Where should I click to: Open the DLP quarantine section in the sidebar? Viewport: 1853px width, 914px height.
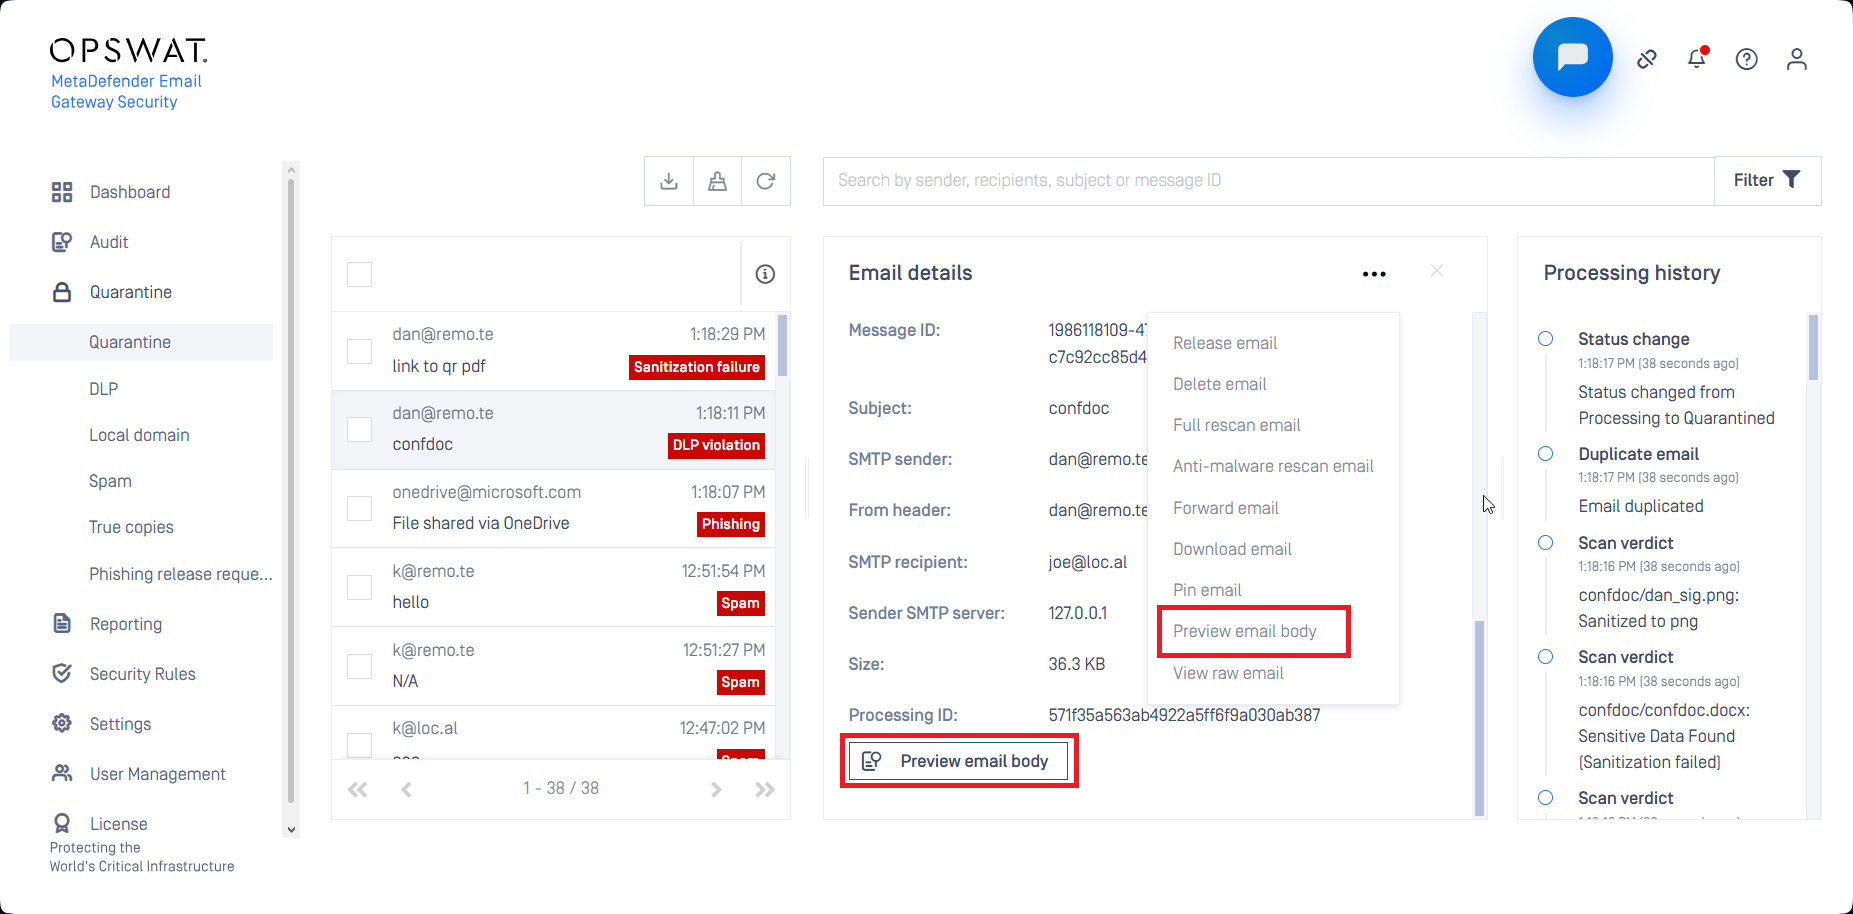tap(104, 389)
